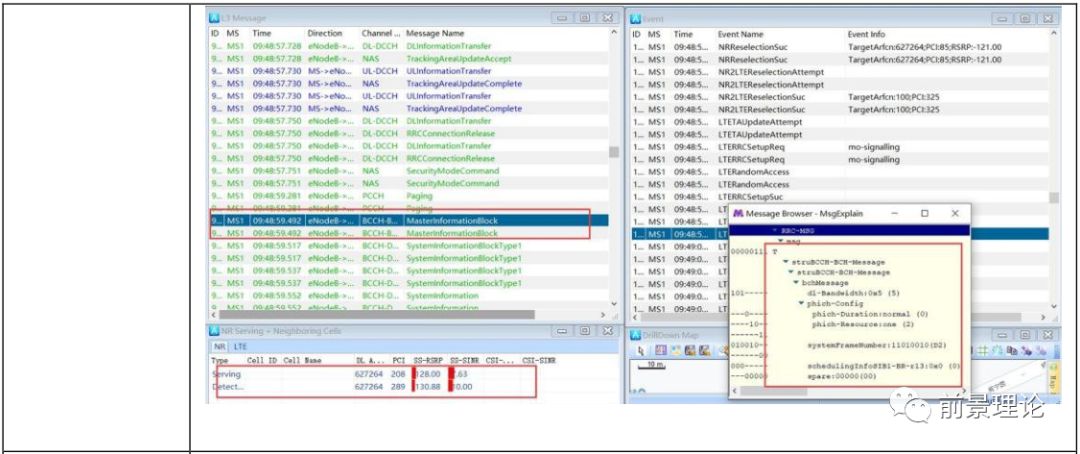1080x454 pixels.
Task: Switch to the NR tab in Serving Cells
Action: [x=220, y=347]
